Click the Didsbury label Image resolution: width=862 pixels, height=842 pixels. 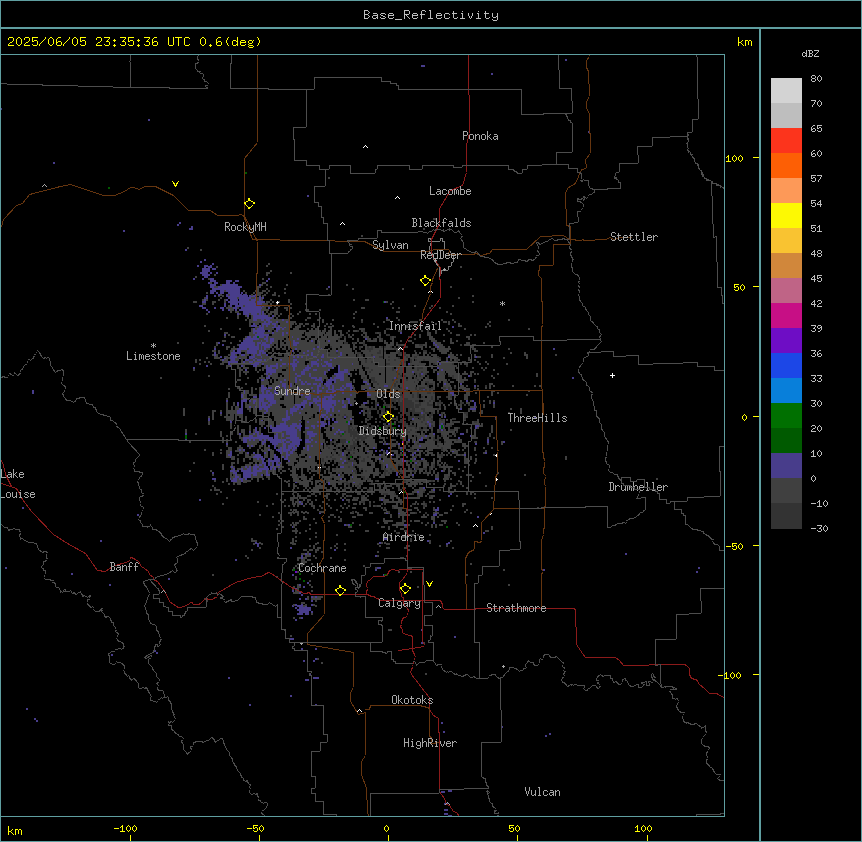click(x=383, y=431)
